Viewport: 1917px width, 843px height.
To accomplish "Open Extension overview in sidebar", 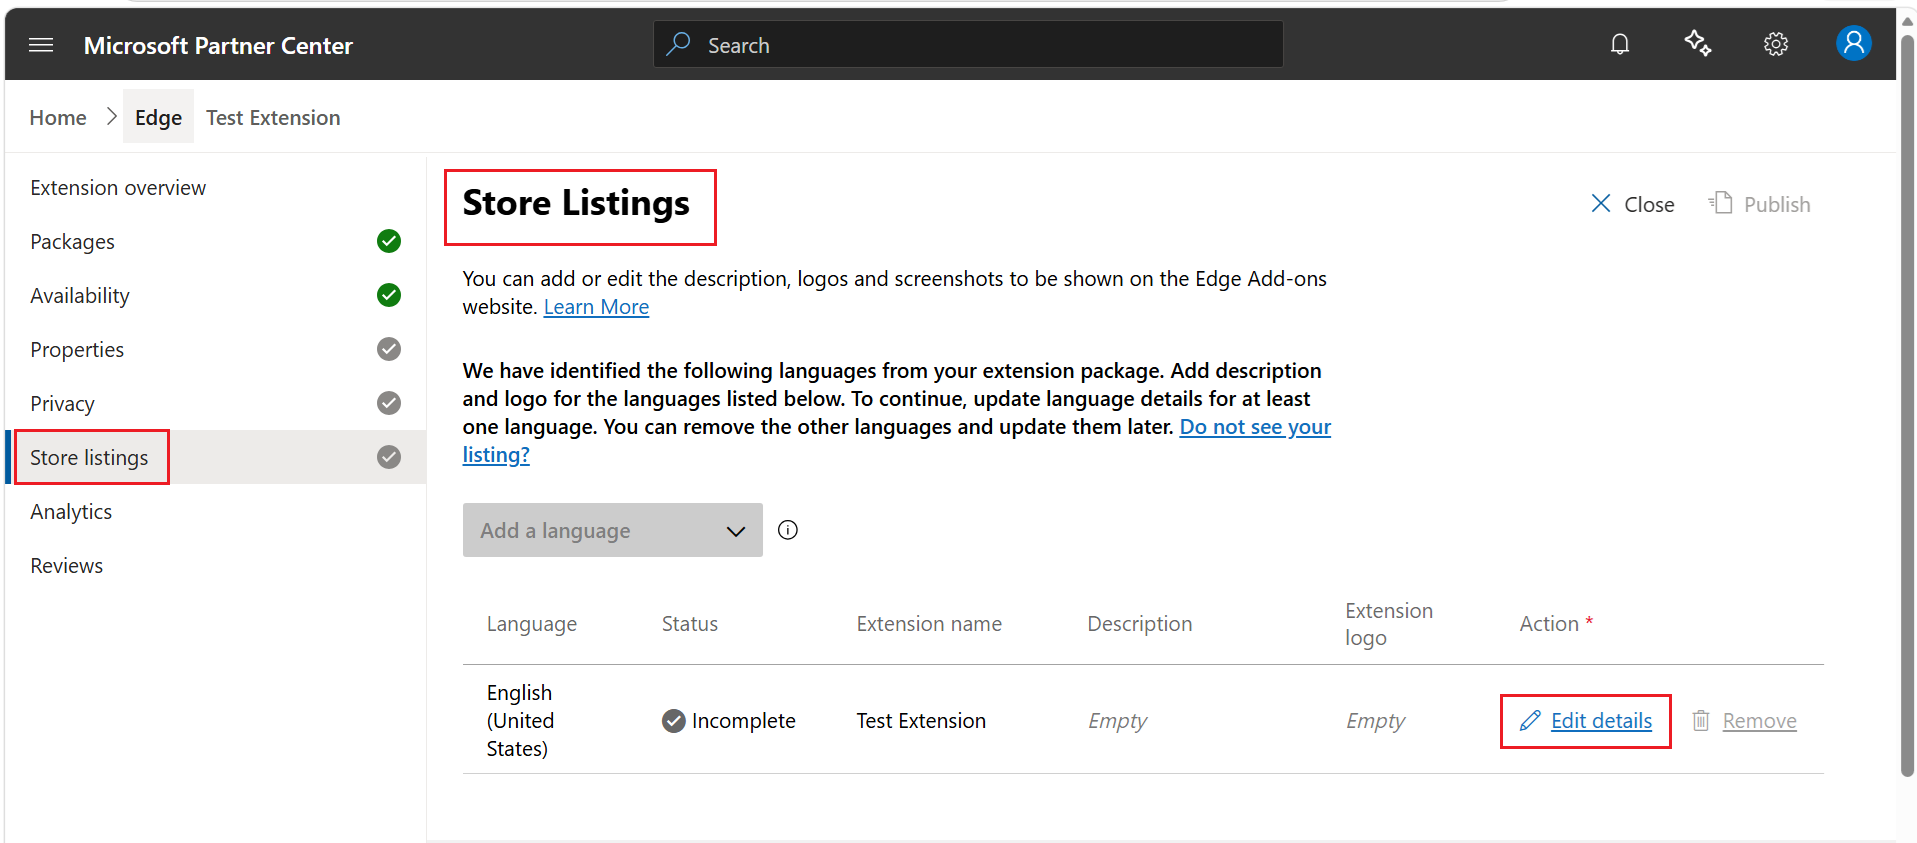I will (118, 188).
